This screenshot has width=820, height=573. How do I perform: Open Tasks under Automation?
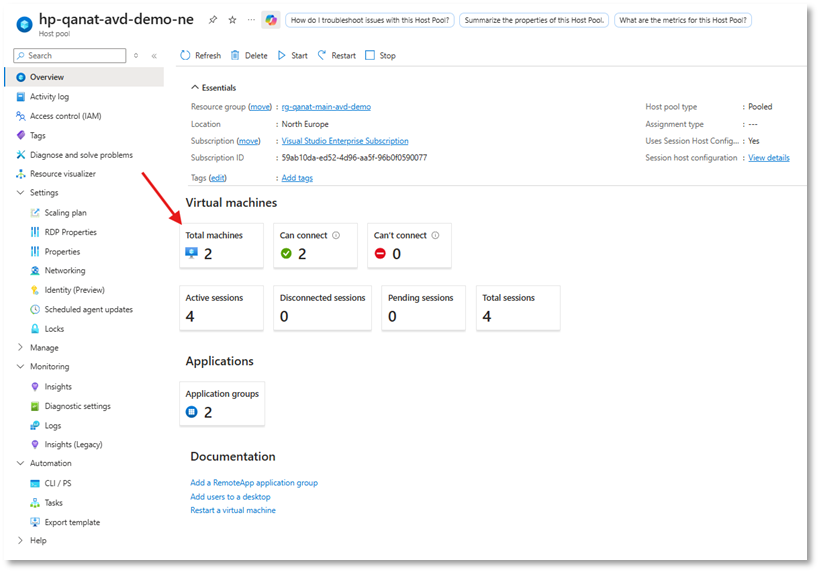click(53, 502)
